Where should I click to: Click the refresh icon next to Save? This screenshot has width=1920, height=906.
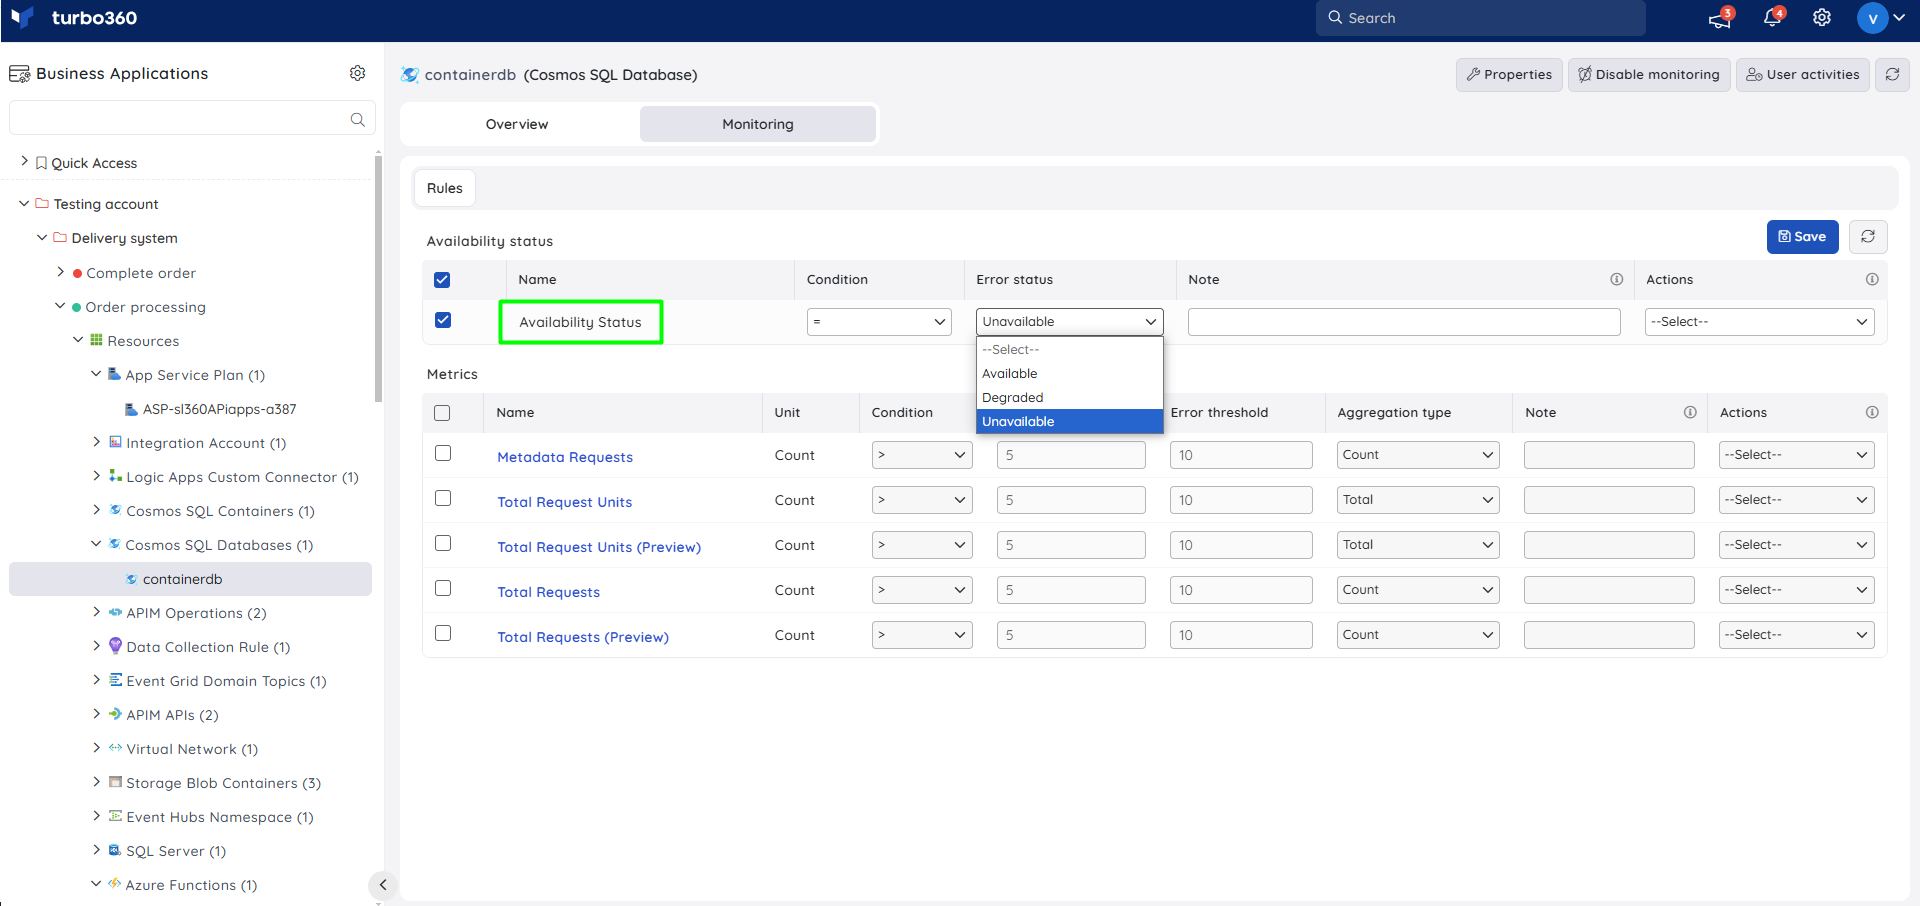tap(1867, 237)
